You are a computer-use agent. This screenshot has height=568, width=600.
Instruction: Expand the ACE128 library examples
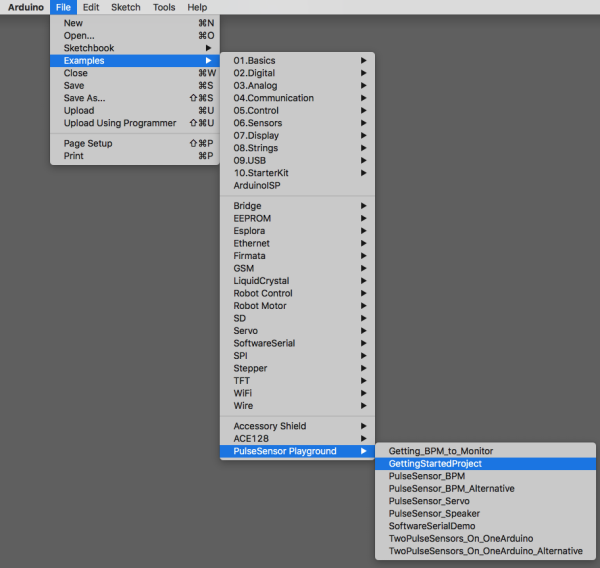[x=297, y=439]
